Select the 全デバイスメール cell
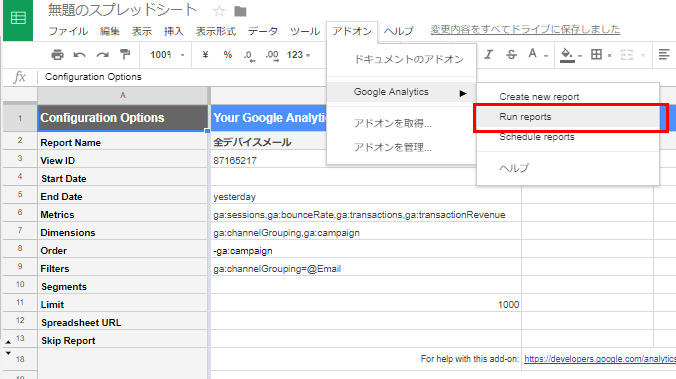The height and width of the screenshot is (379, 676). coord(268,142)
